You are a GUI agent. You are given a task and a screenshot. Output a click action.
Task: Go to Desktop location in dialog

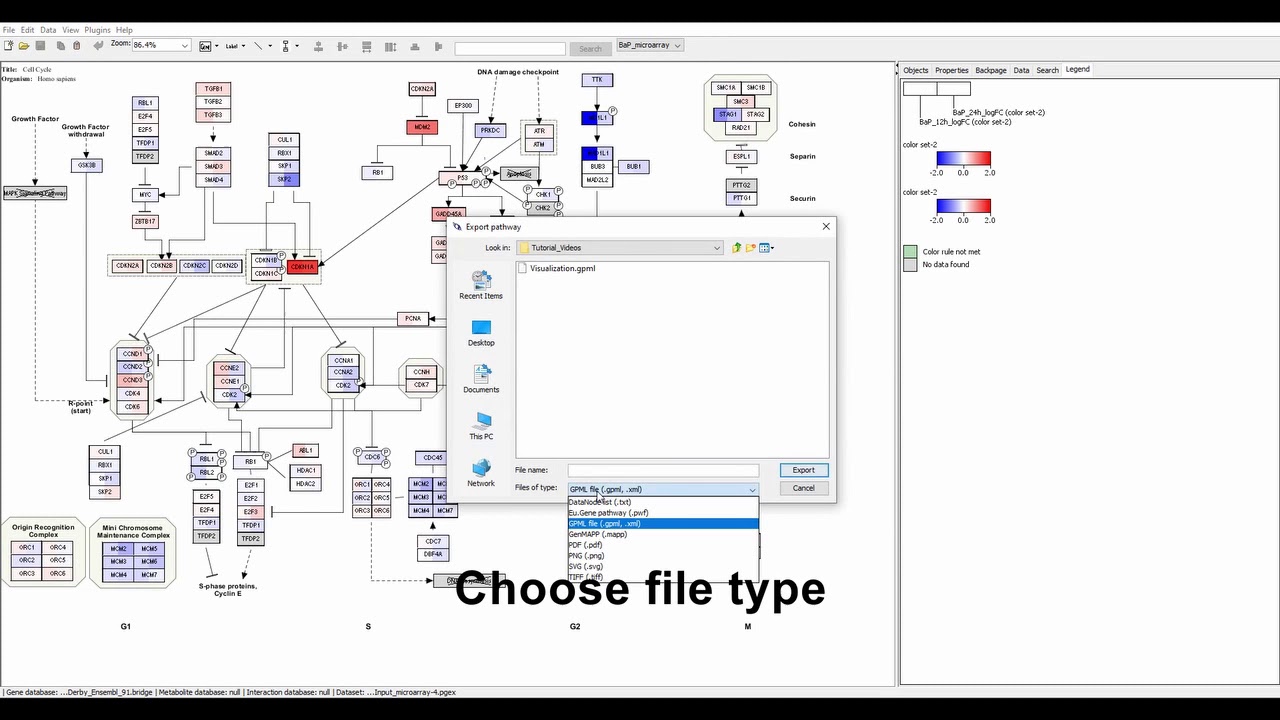pos(481,333)
